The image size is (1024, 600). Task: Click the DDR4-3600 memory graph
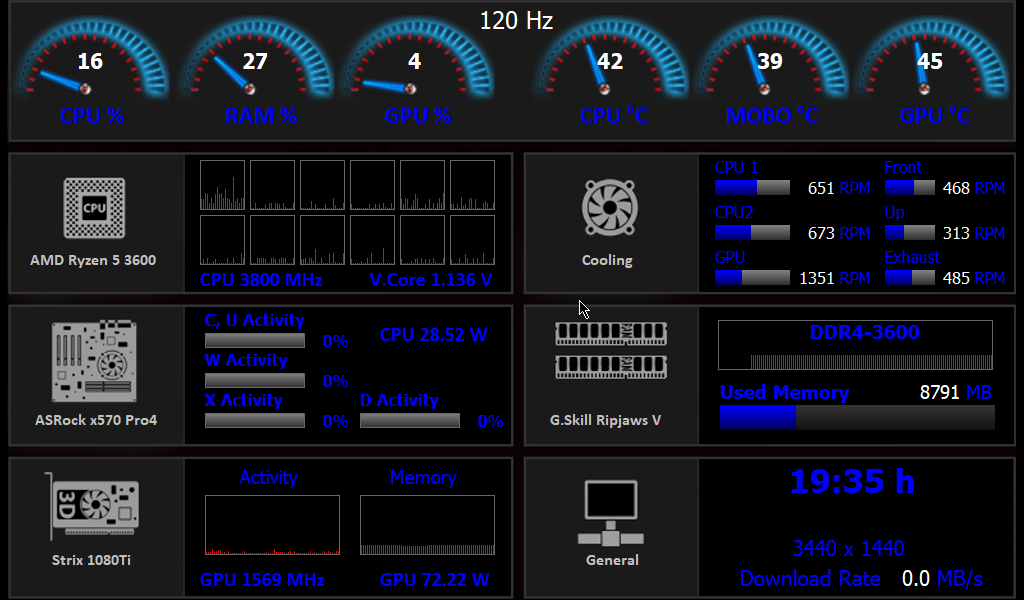[855, 346]
